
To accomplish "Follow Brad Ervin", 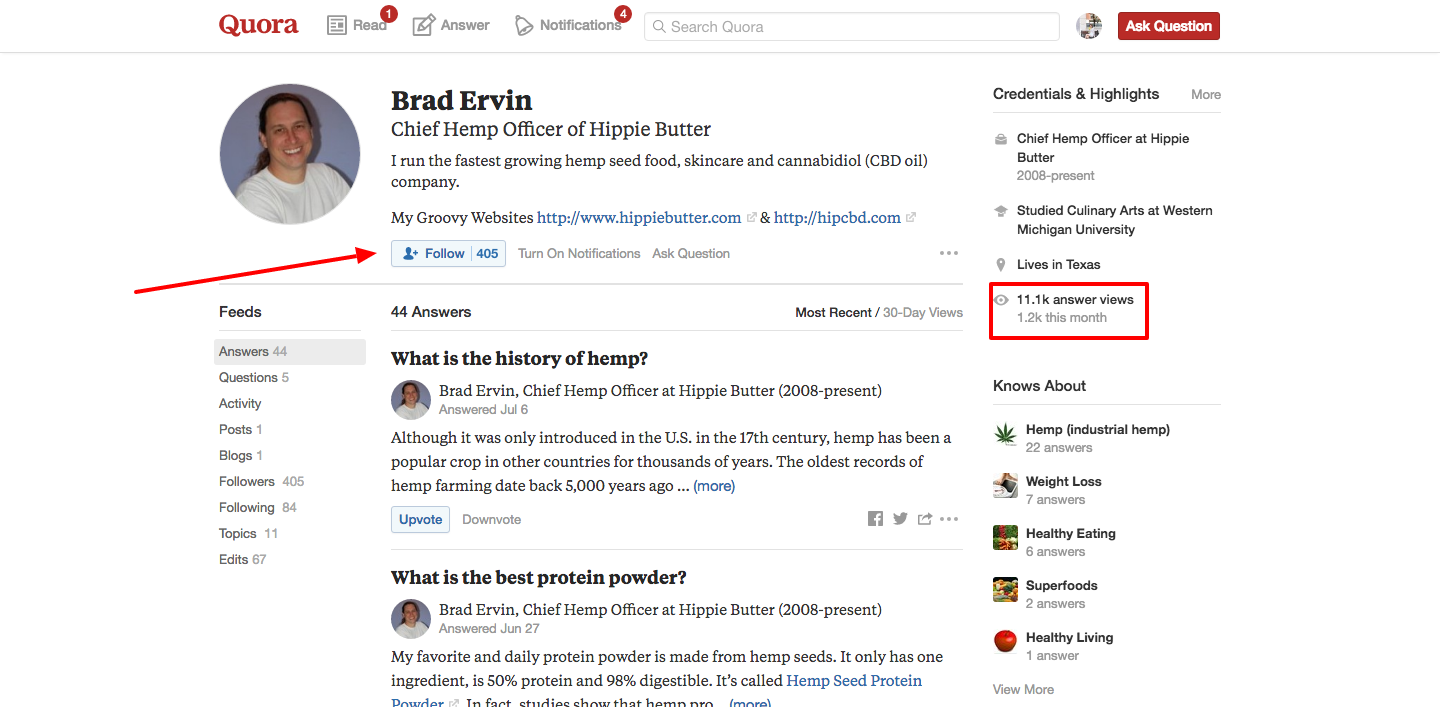I will [x=448, y=254].
